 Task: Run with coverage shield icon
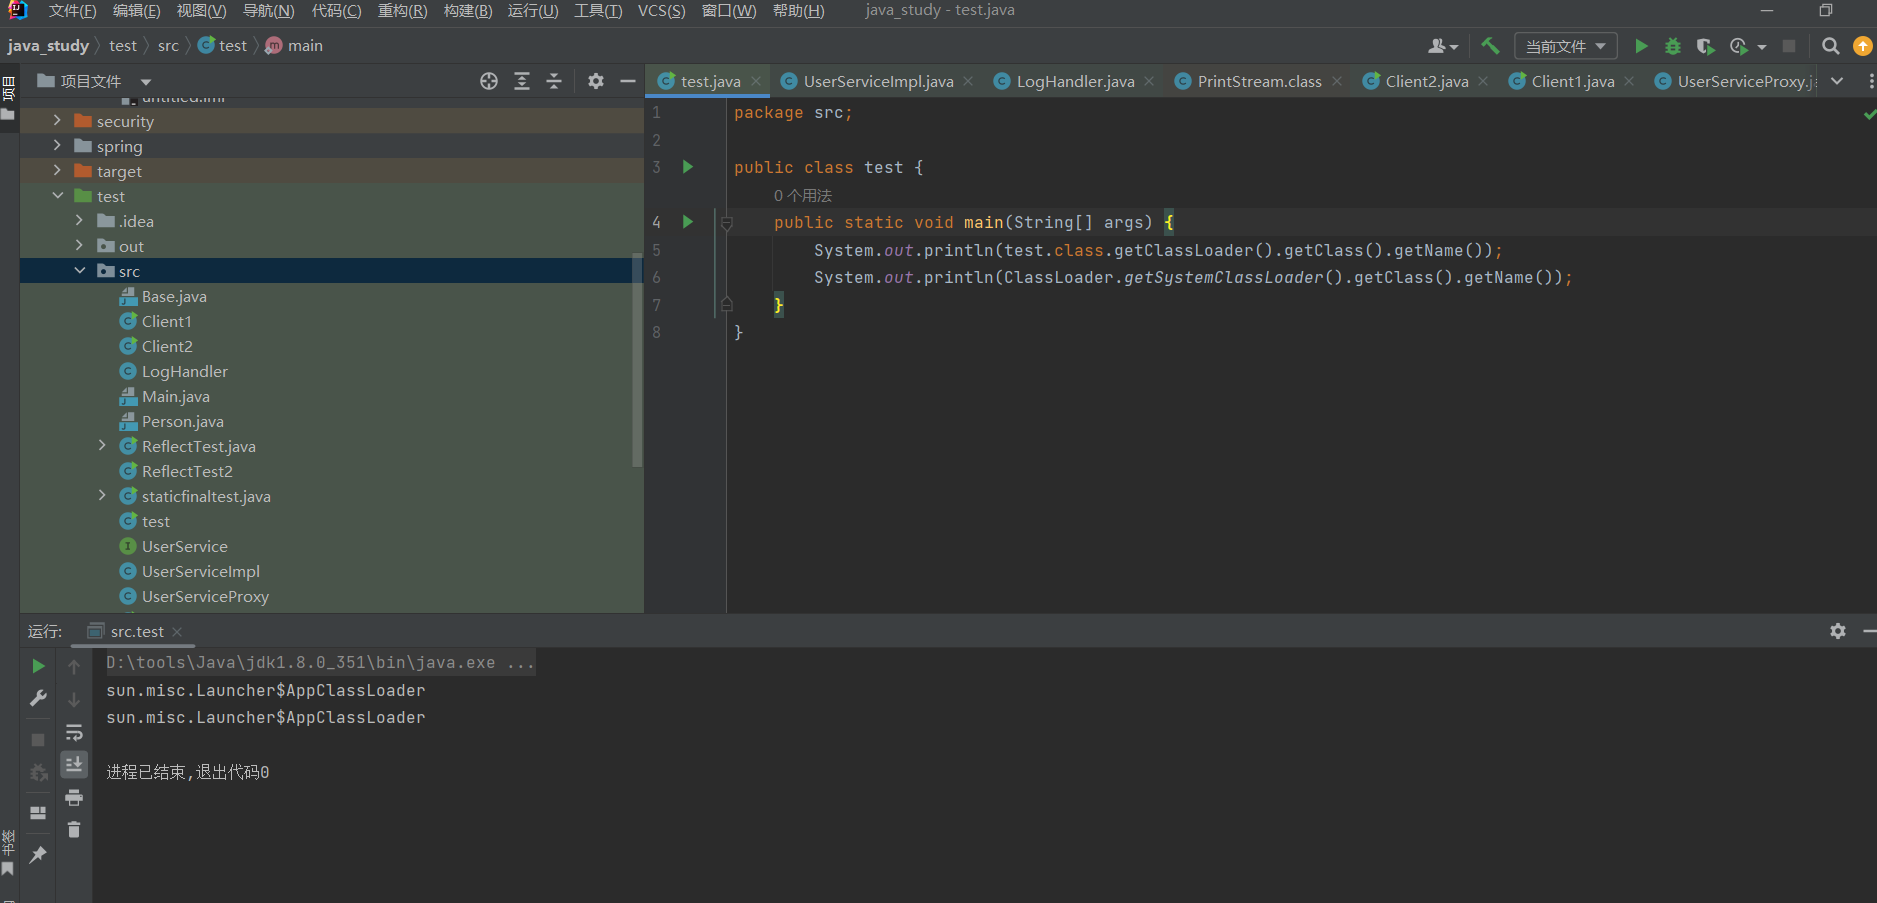coord(1706,46)
